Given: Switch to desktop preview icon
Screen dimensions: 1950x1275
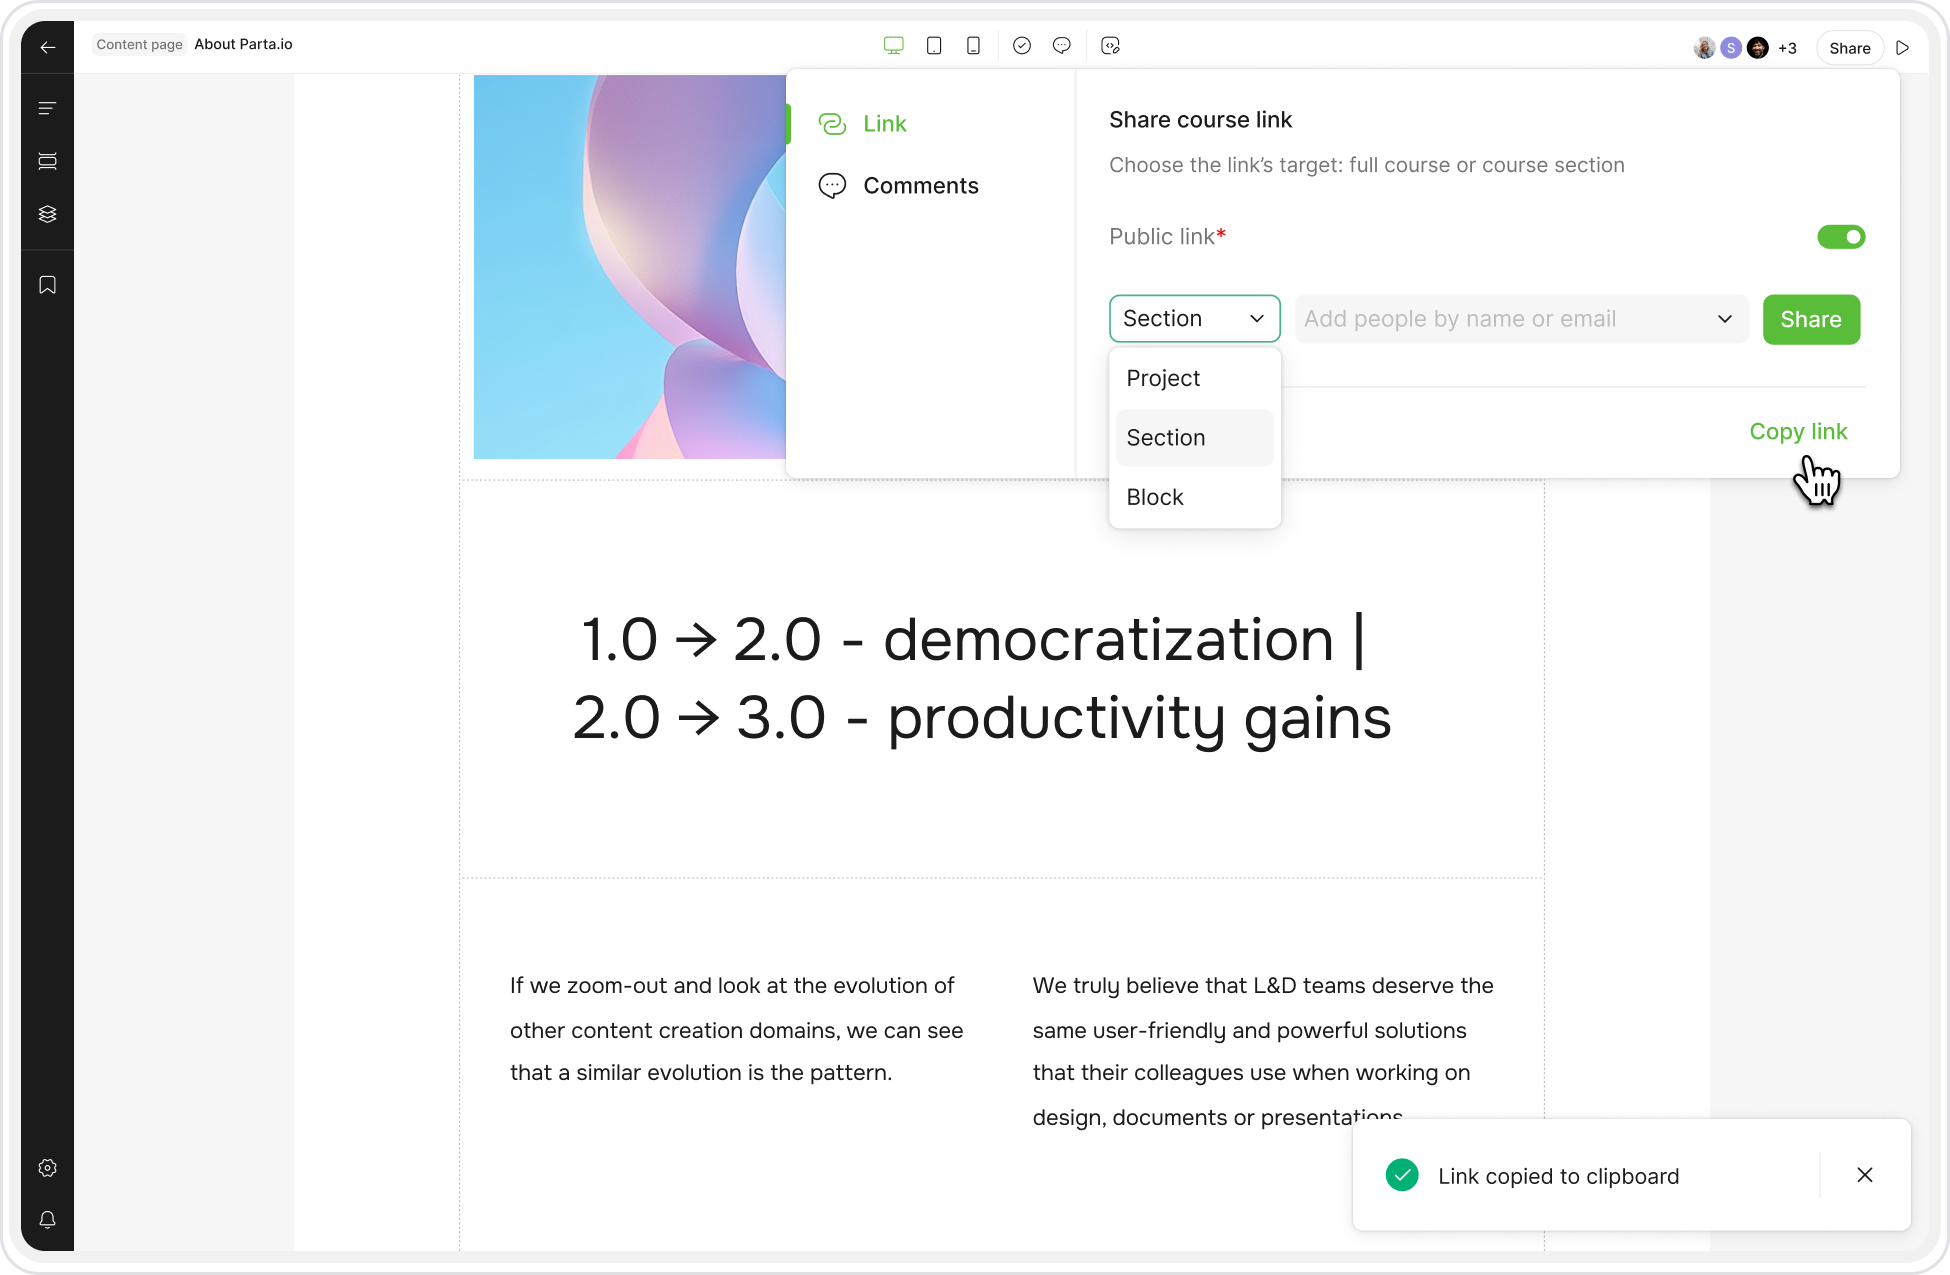Looking at the screenshot, I should 893,46.
